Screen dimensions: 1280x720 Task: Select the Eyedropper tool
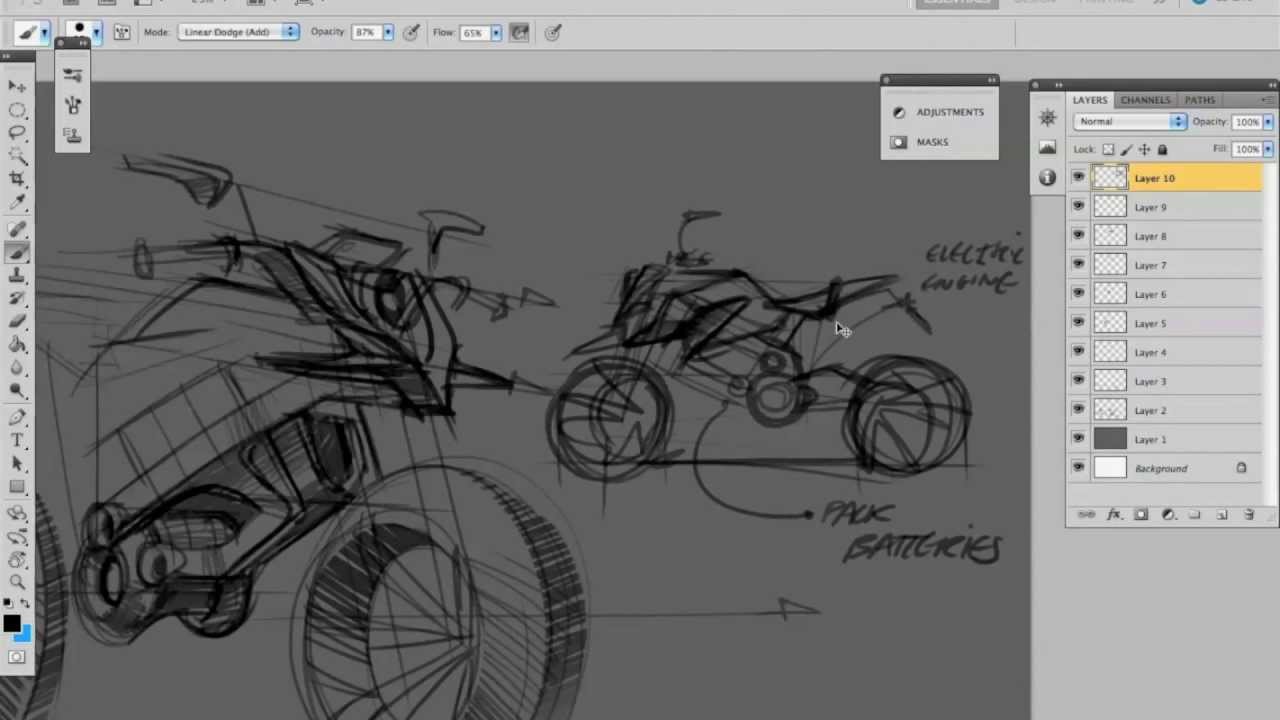[x=17, y=201]
